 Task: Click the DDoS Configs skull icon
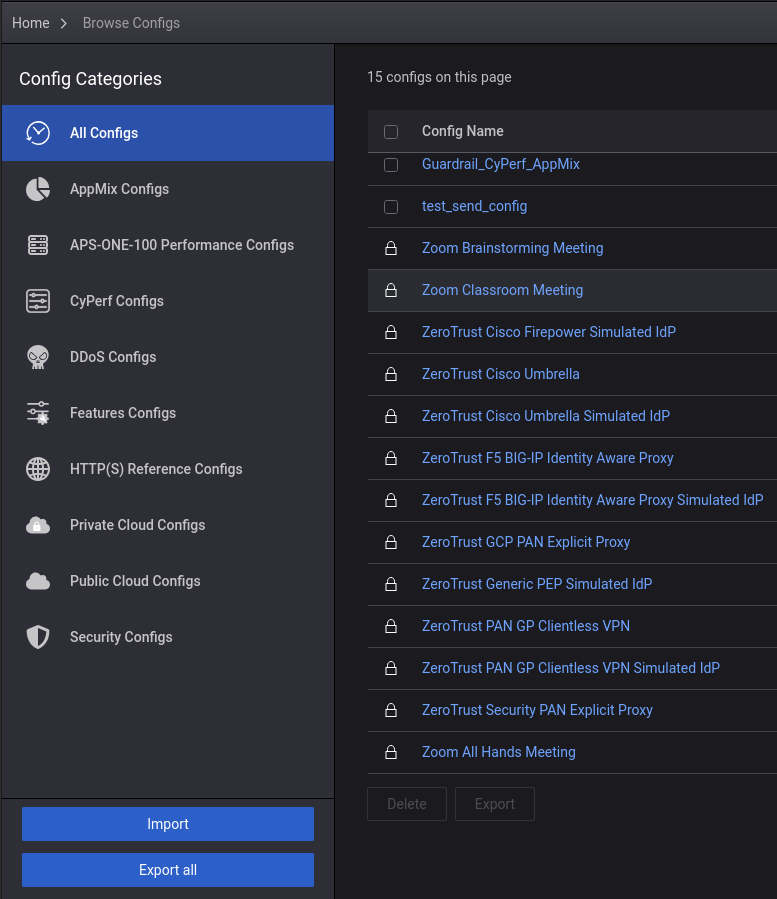[x=38, y=357]
